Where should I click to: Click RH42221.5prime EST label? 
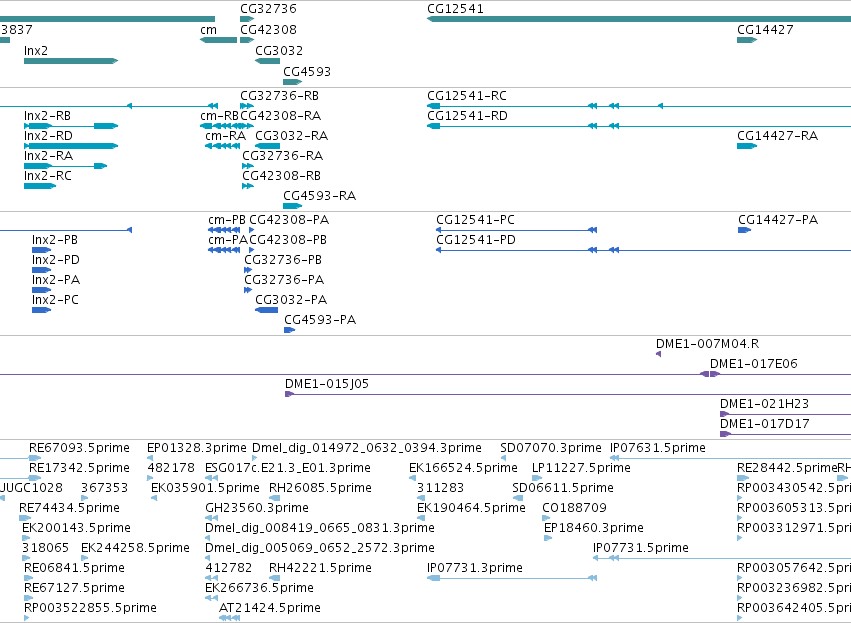[320, 568]
